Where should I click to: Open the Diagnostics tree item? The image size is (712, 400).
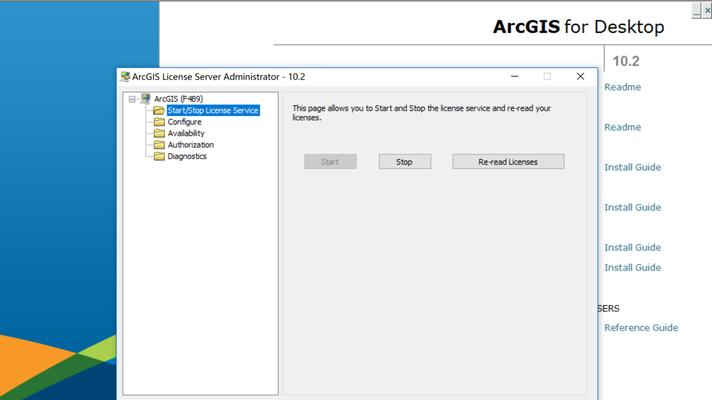pyautogui.click(x=187, y=156)
